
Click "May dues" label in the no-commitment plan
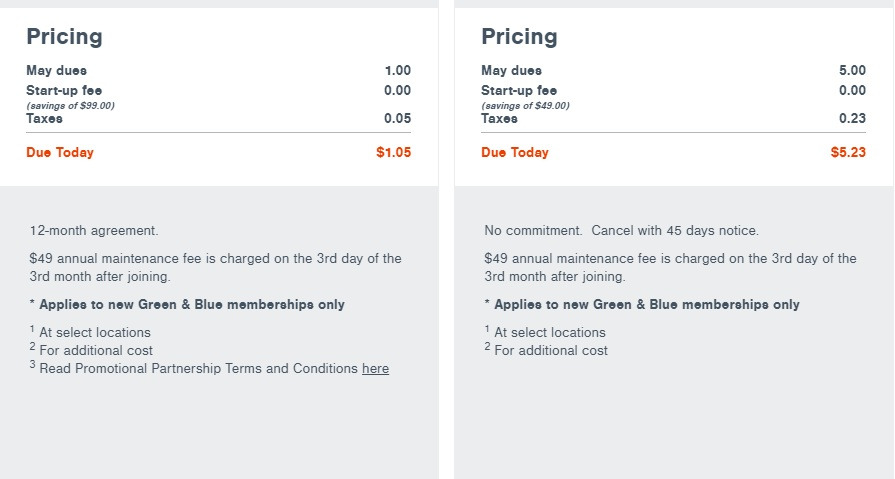[511, 71]
